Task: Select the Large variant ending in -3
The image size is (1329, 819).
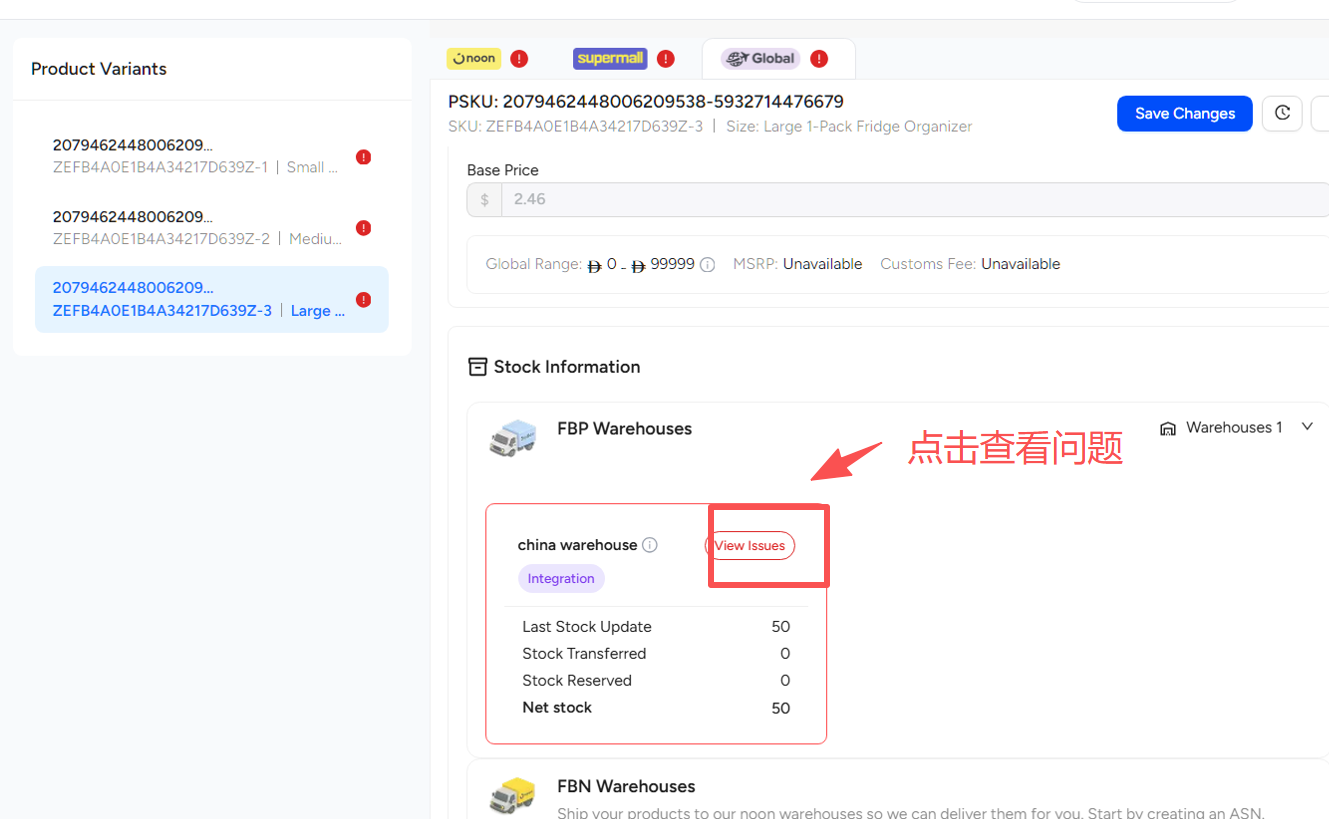Action: pos(212,299)
